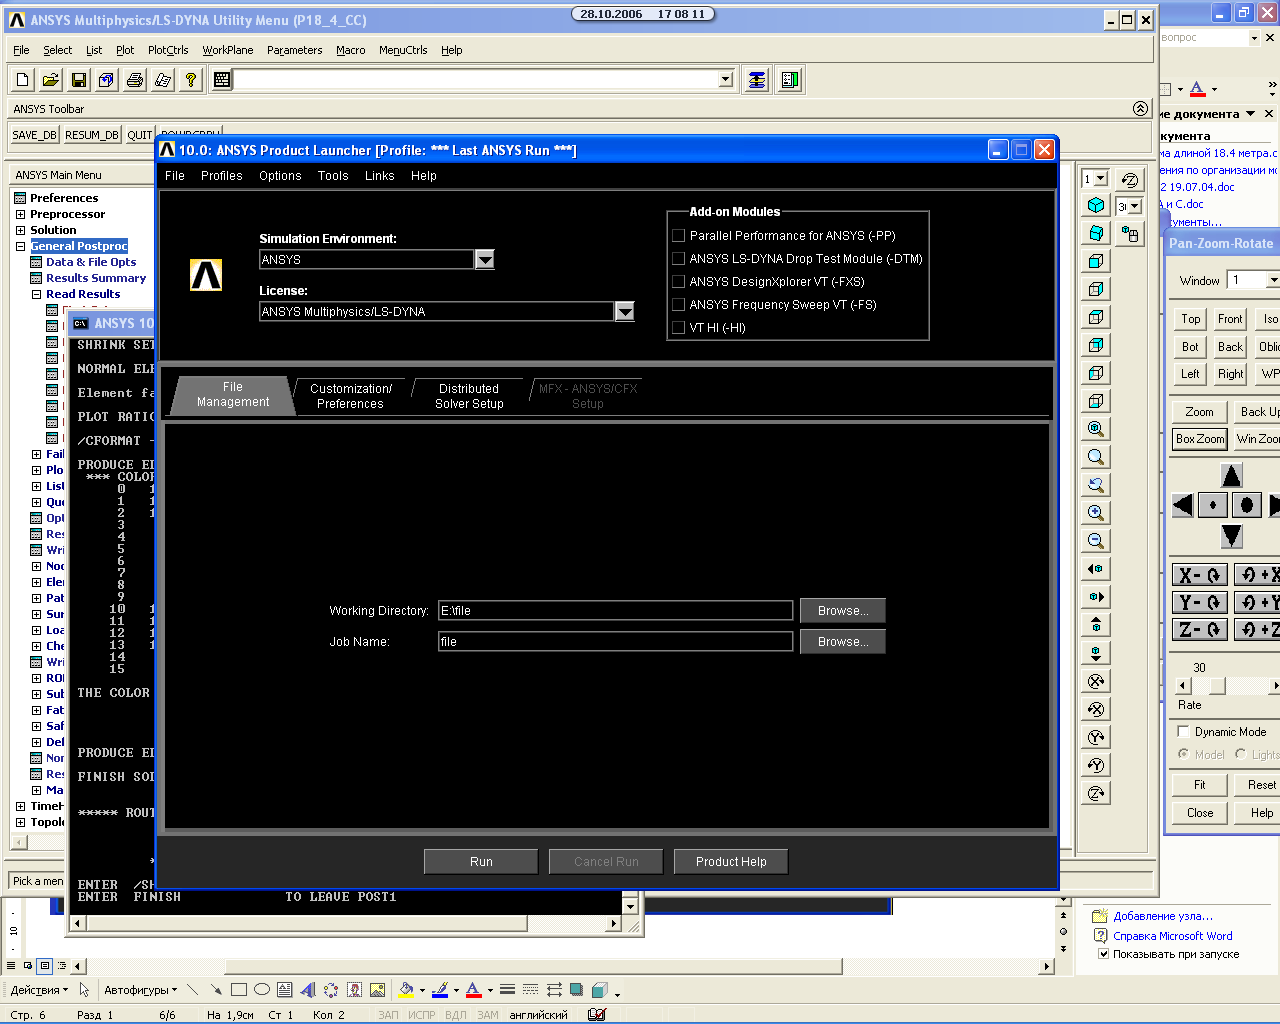Viewport: 1280px width, 1024px height.
Task: Toggle Показывать при запуске checkbox in Word
Action: [1104, 954]
